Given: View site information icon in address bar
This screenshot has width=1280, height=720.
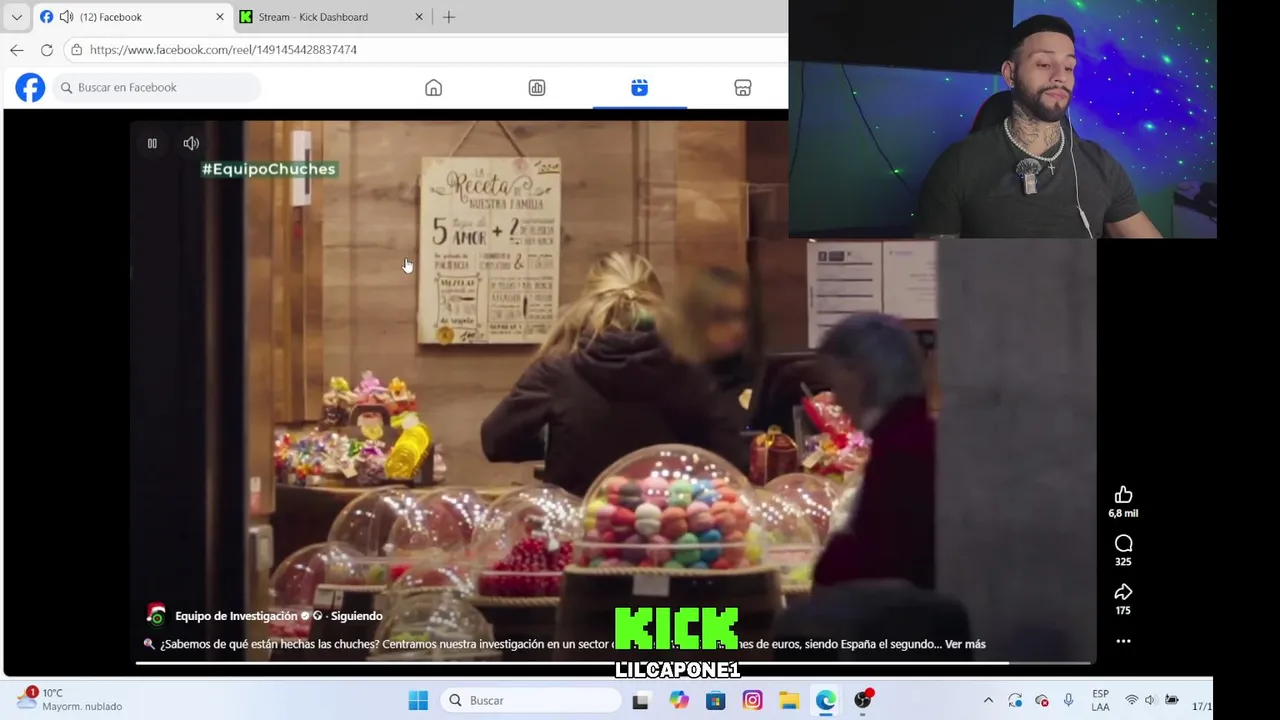Looking at the screenshot, I should 76,50.
